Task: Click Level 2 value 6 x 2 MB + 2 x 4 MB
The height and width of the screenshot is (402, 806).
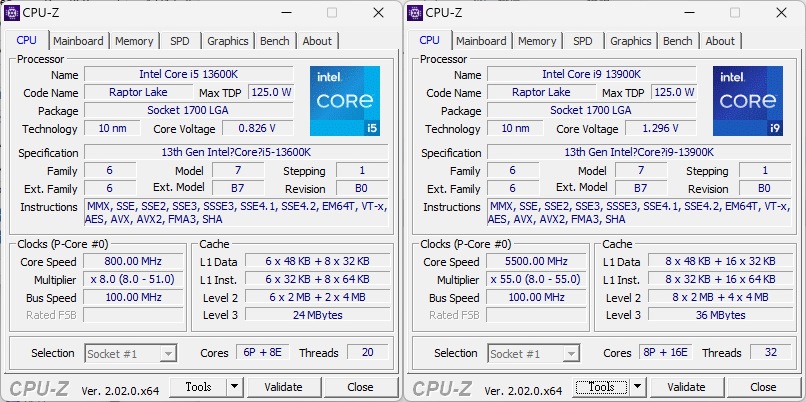Action: click(x=317, y=297)
